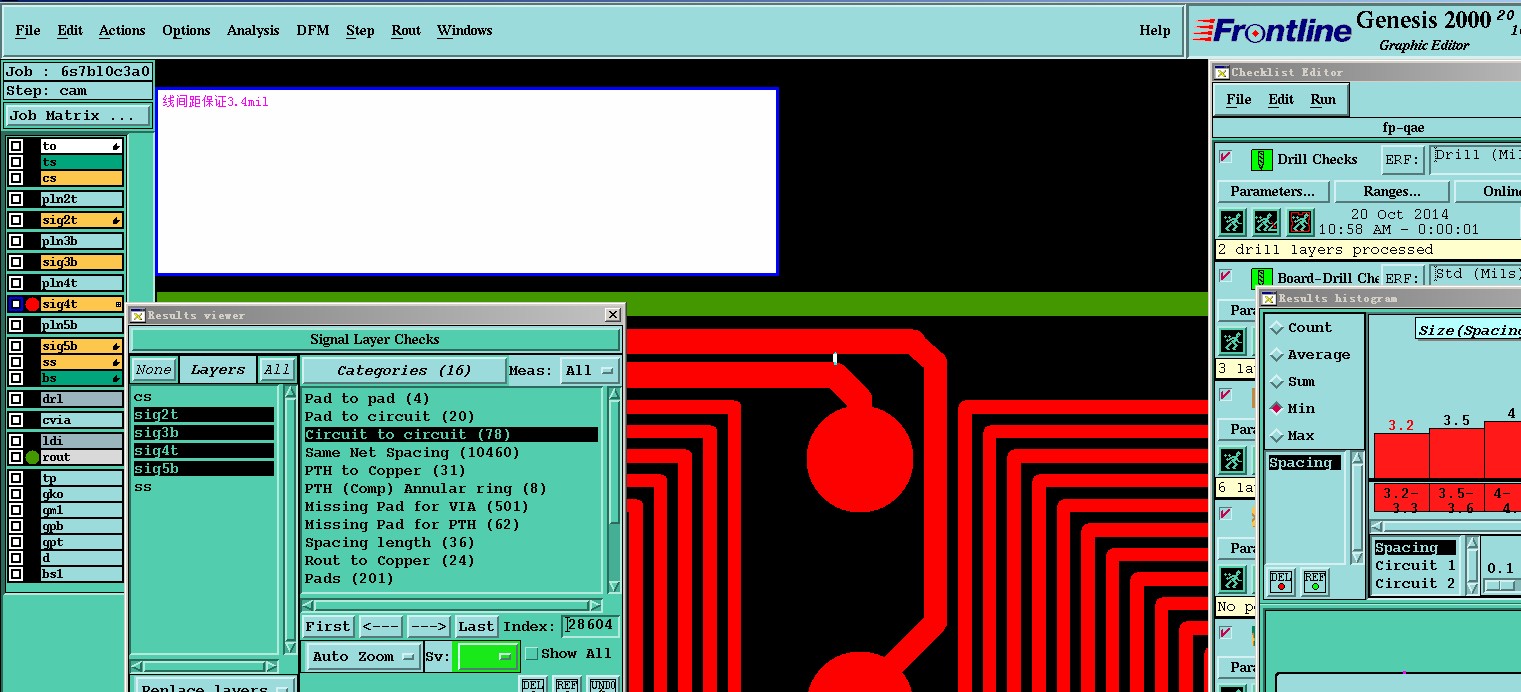
Task: Toggle display box of layer sig4t
Action: point(15,304)
